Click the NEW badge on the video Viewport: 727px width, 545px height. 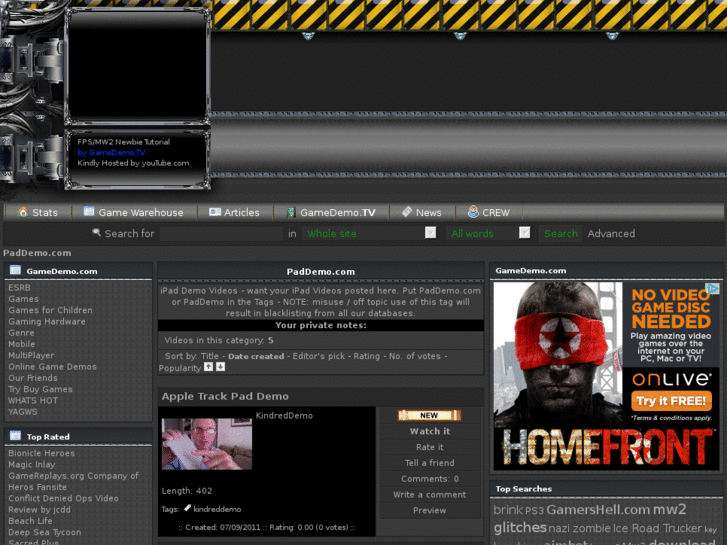coord(429,415)
